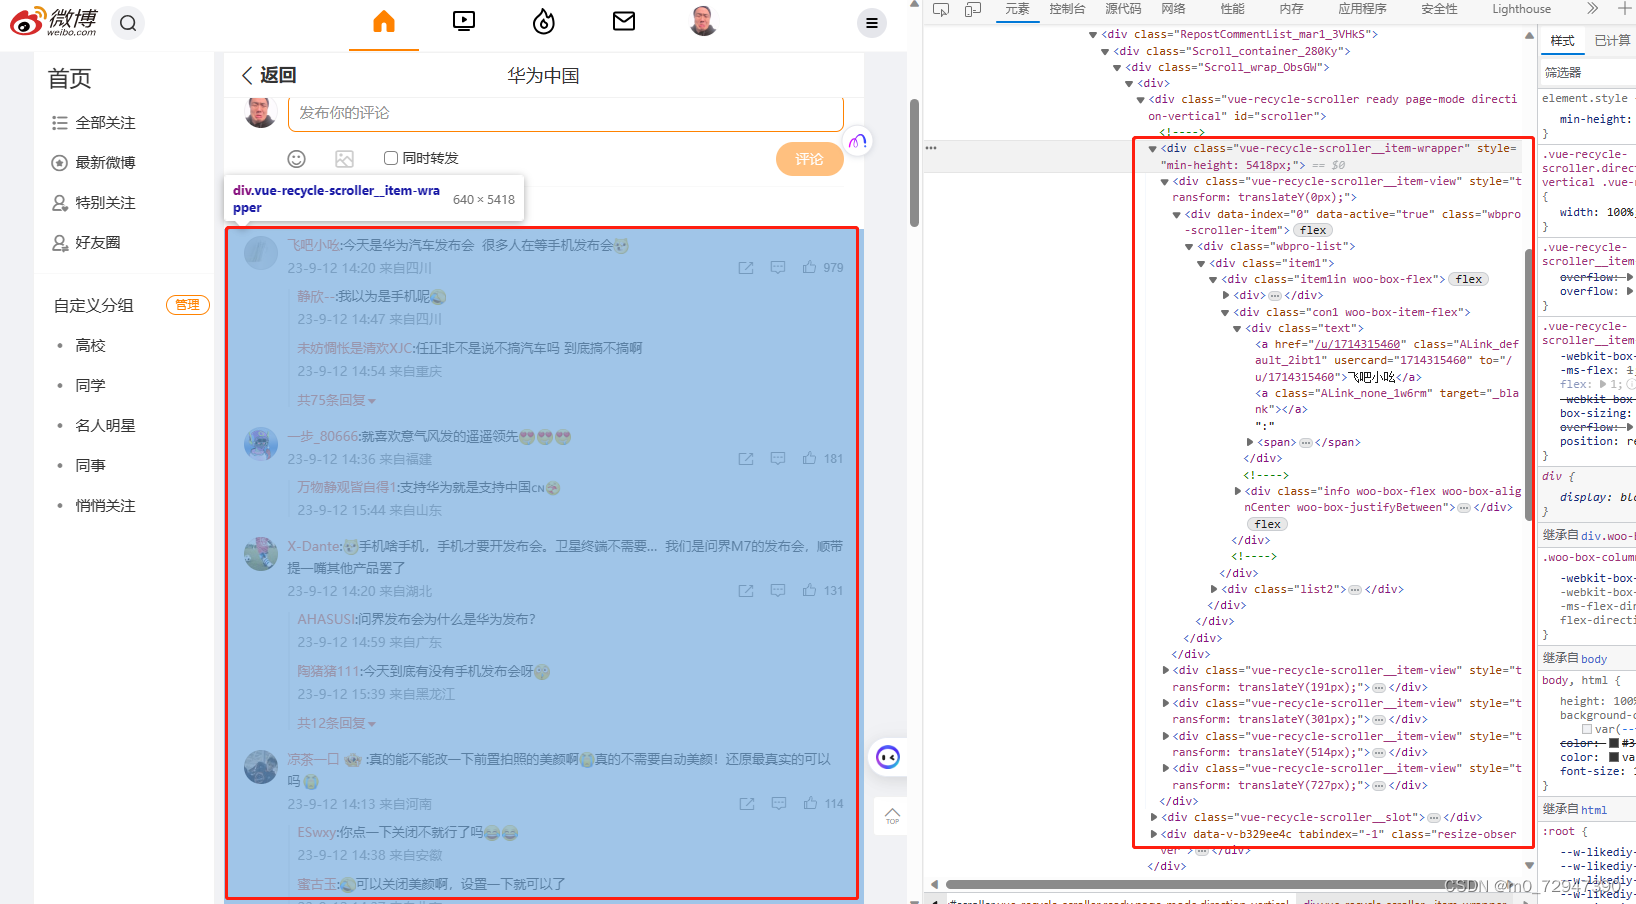Open the 应用程序 DevTools tab
Screen dimensions: 1636x904
click(x=1362, y=9)
